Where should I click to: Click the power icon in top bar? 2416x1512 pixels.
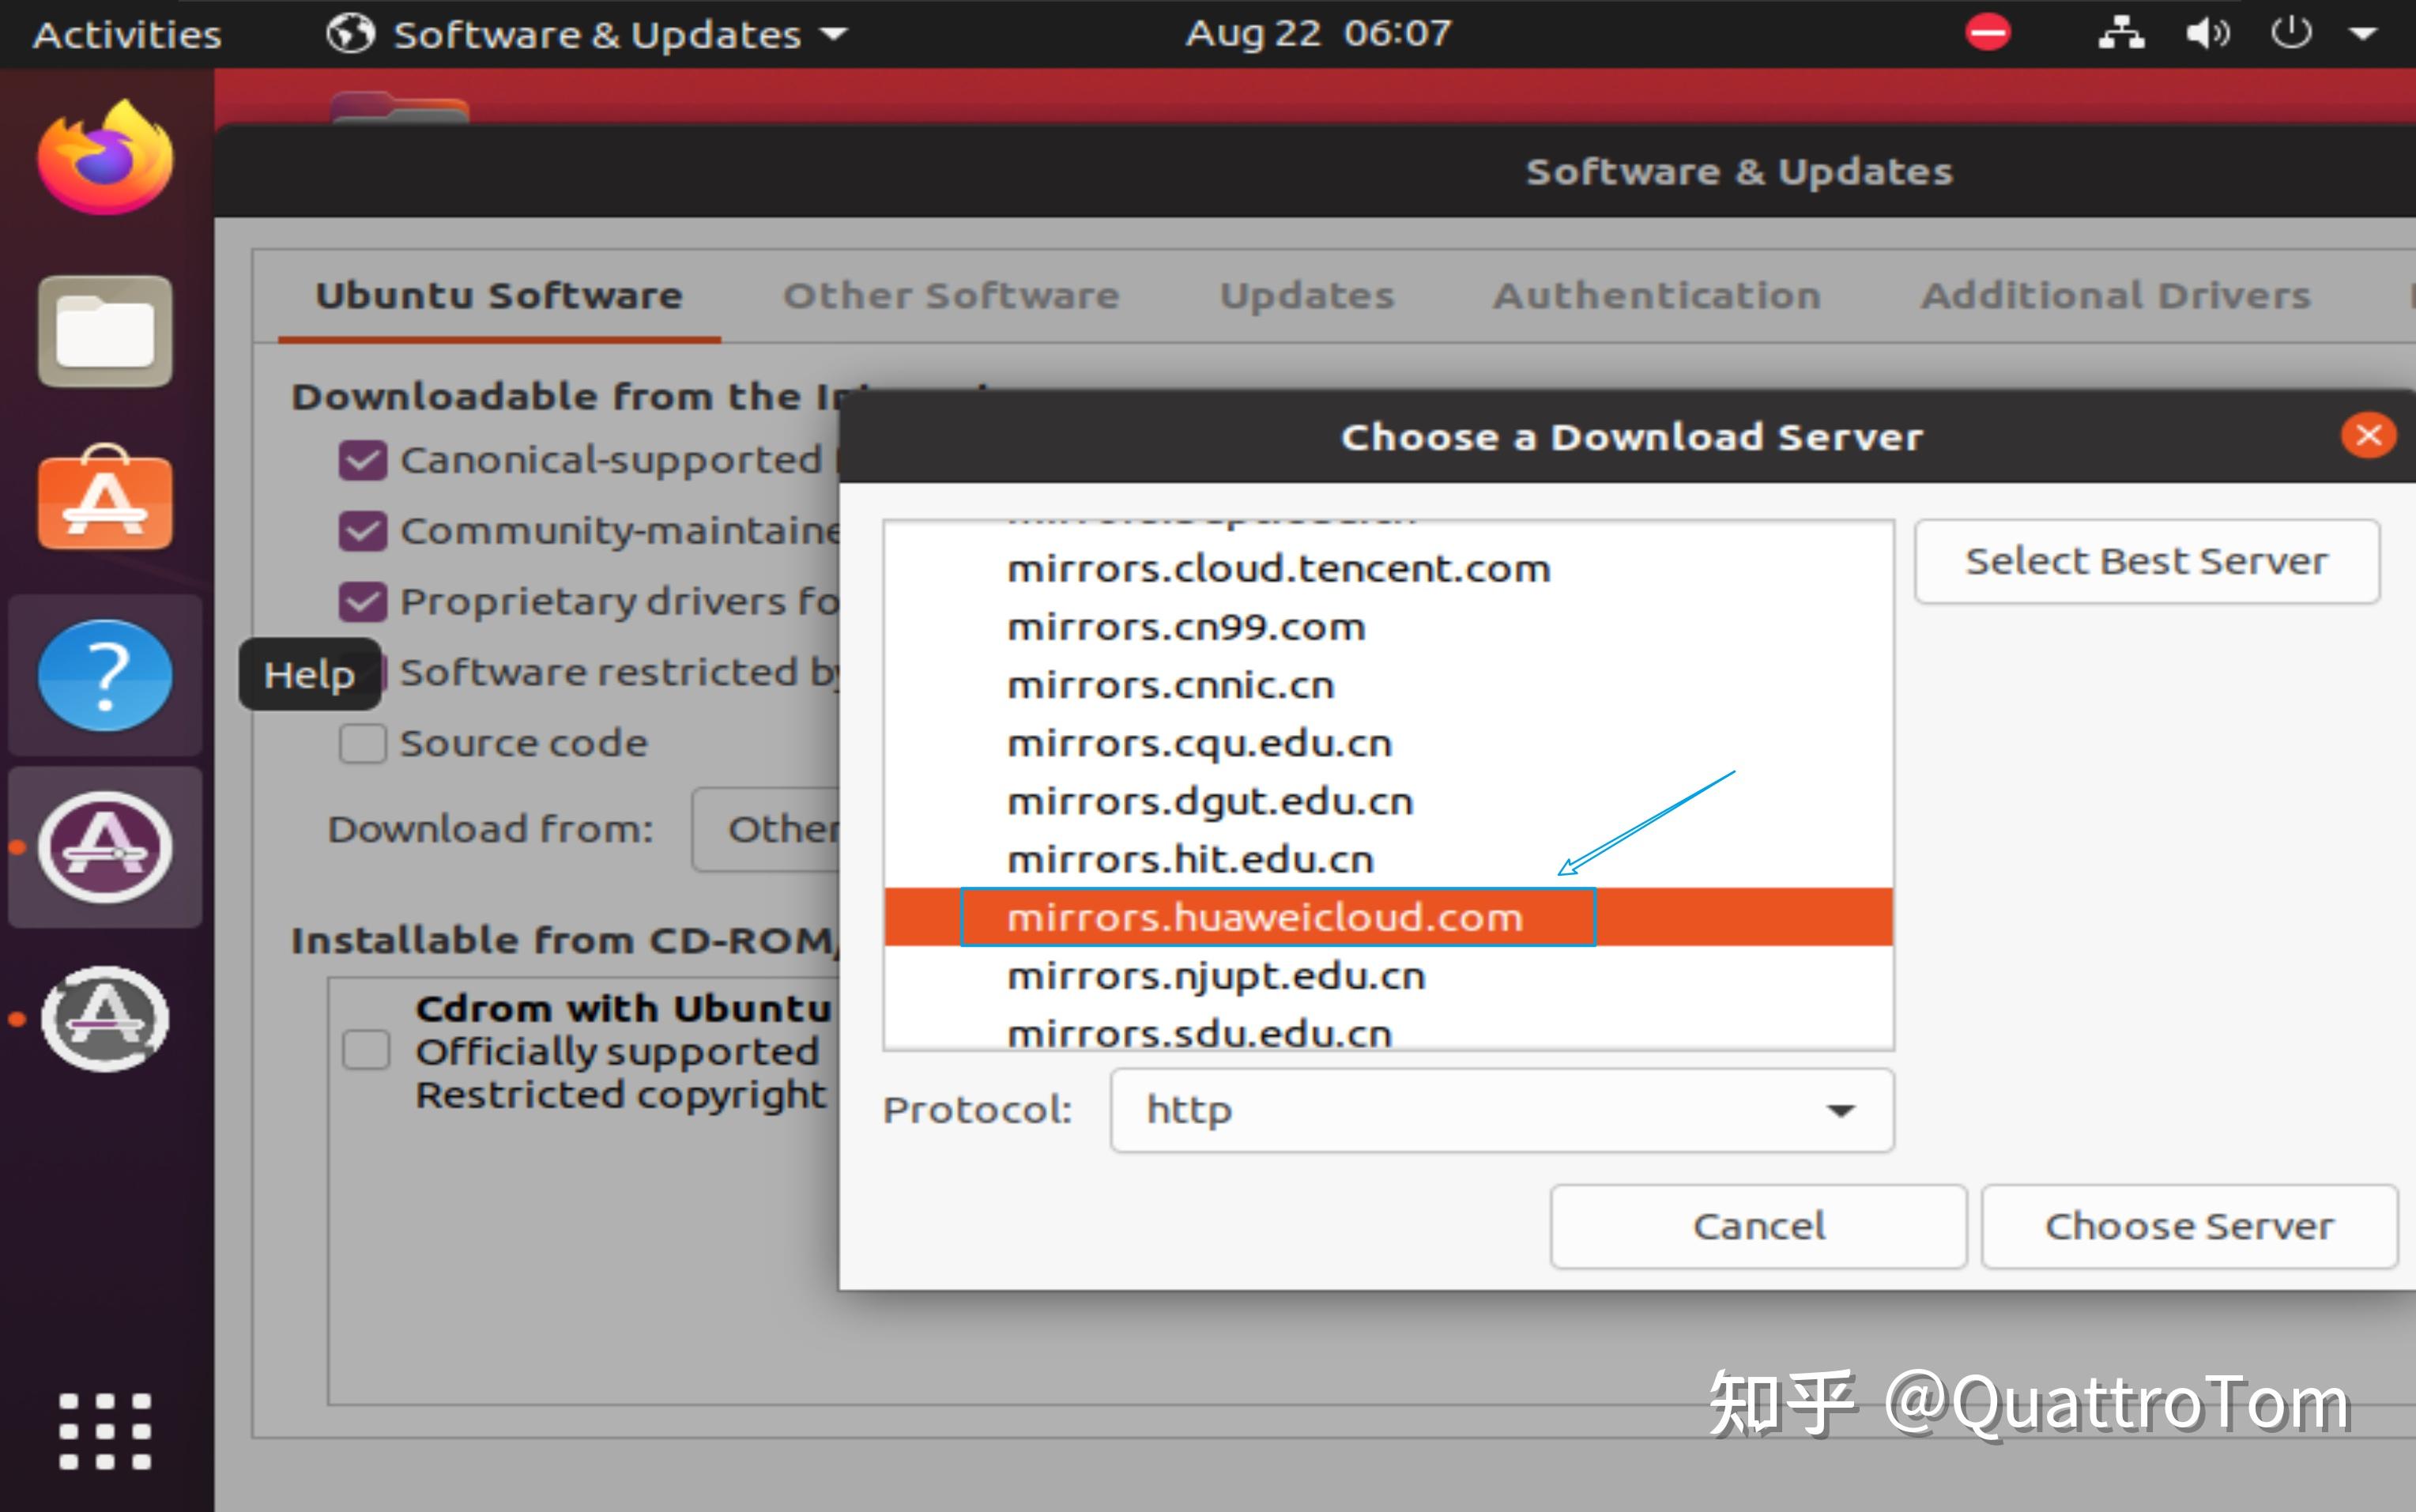[2290, 33]
